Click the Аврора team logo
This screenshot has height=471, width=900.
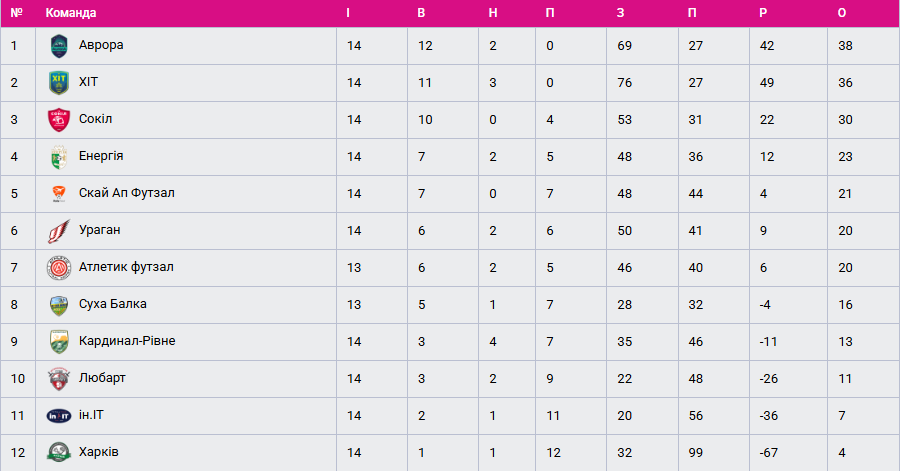click(x=58, y=45)
